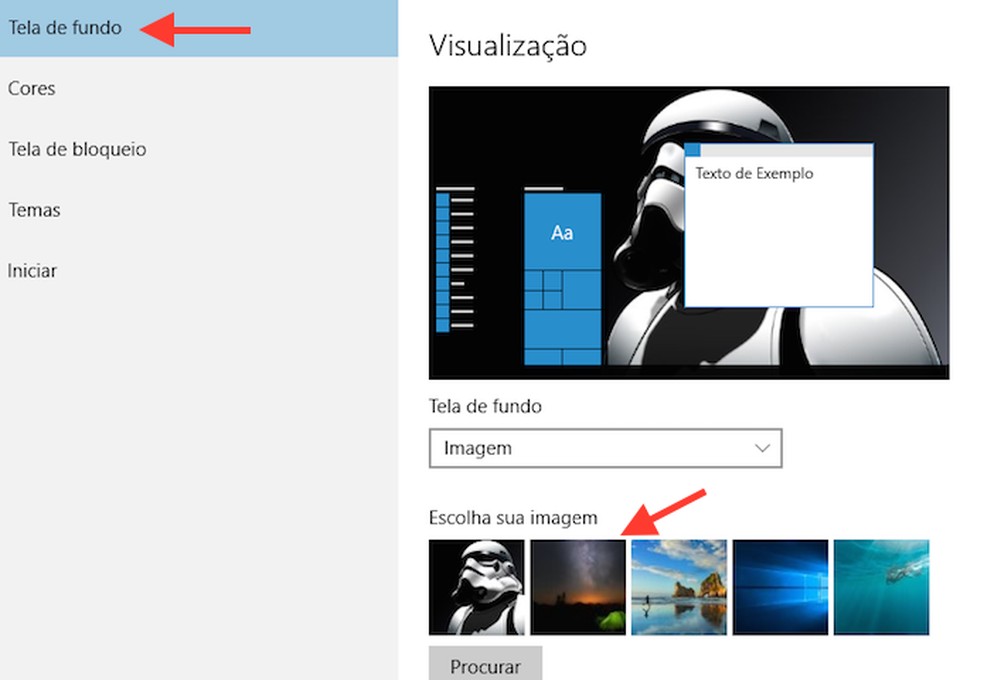
Task: Select the night sky camping wallpaper thumbnail
Action: [578, 587]
